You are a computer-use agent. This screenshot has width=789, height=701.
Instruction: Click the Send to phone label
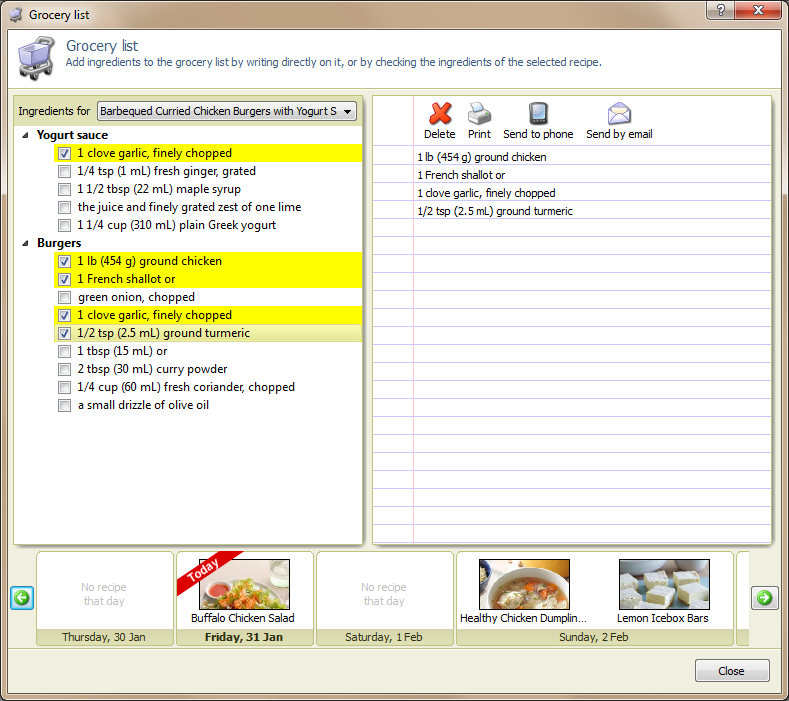click(x=538, y=134)
